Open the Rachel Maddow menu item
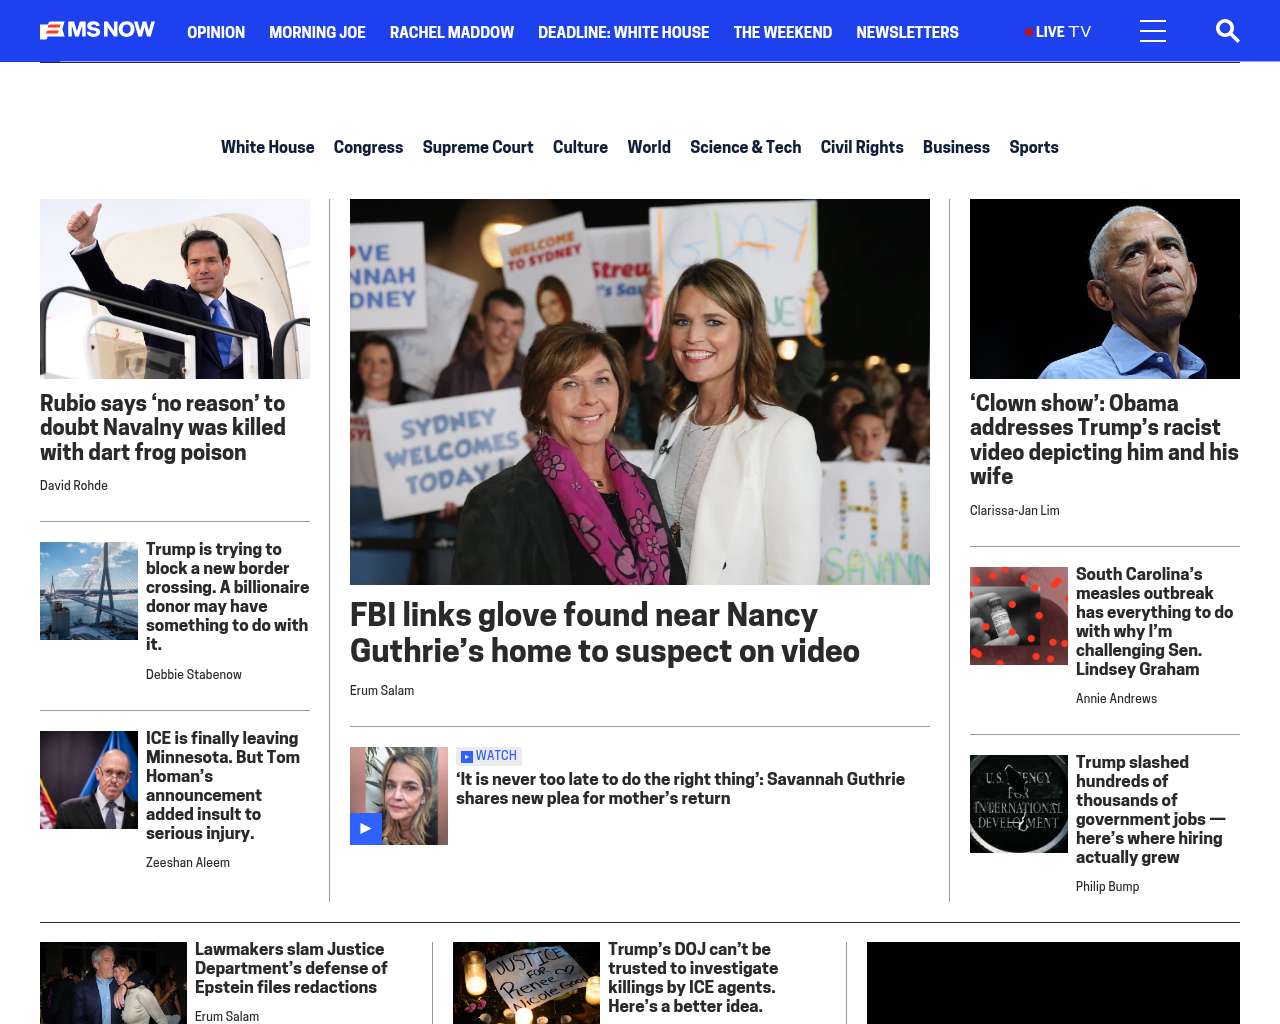This screenshot has width=1280, height=1024. click(x=451, y=32)
